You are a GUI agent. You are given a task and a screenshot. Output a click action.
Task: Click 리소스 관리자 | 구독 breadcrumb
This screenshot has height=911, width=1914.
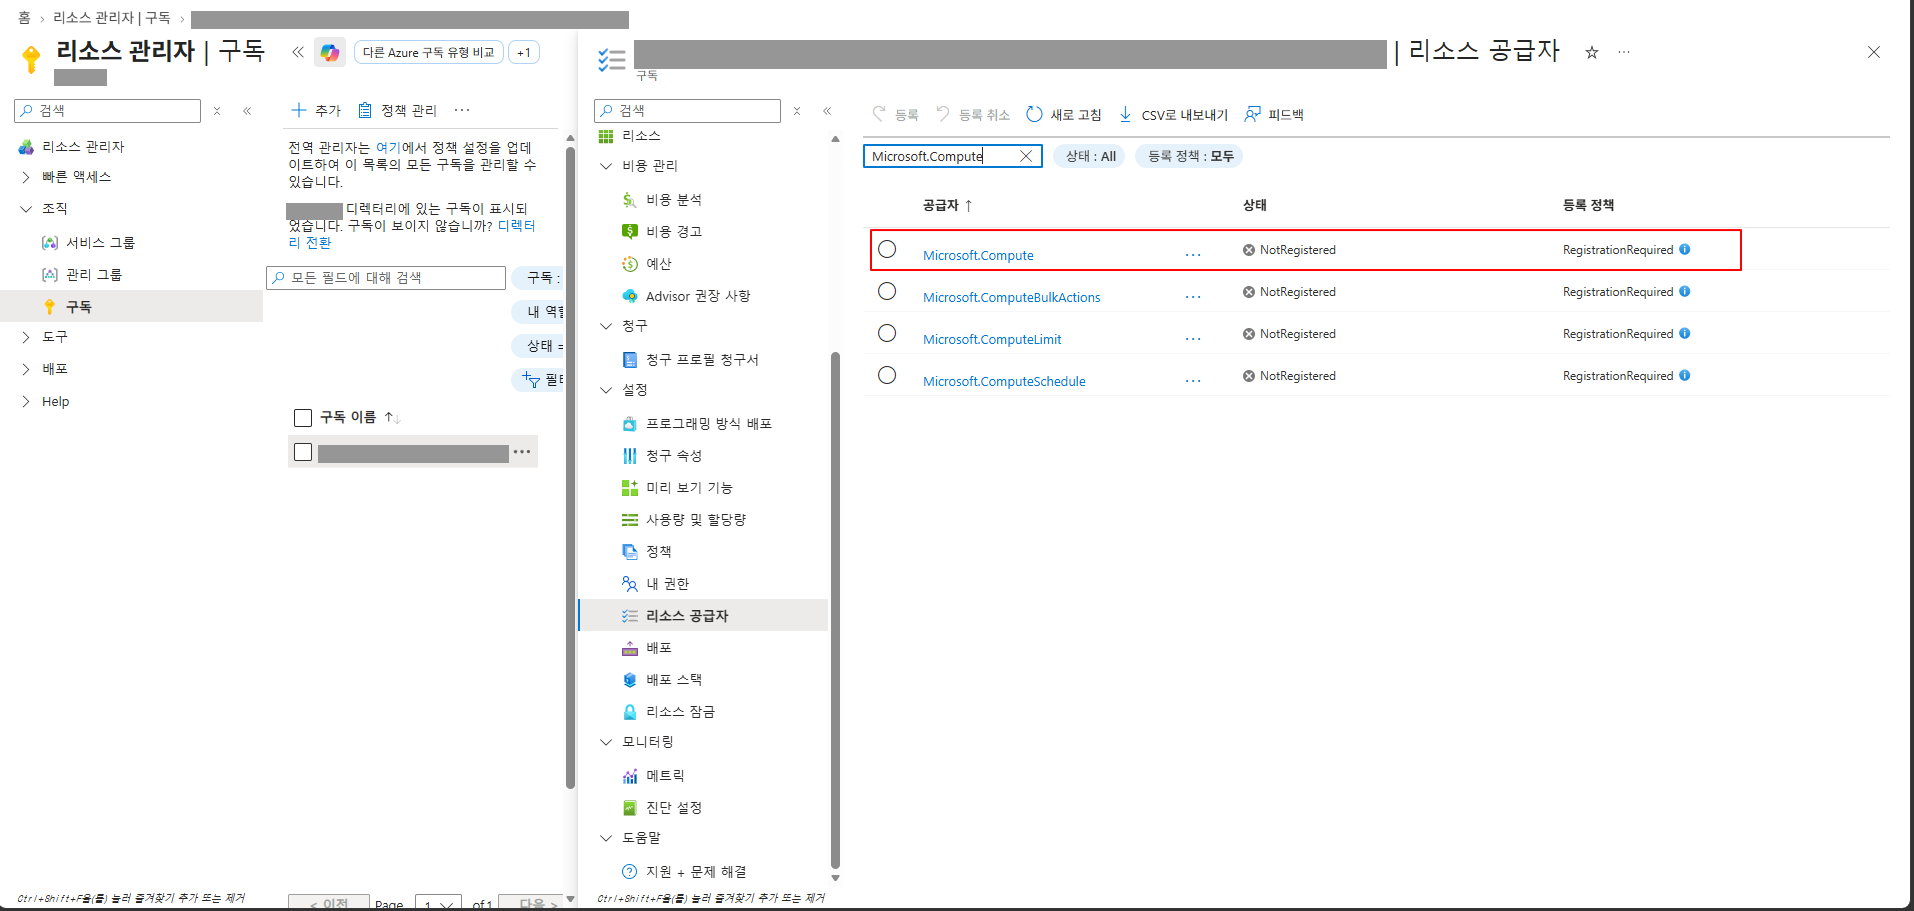[112, 18]
